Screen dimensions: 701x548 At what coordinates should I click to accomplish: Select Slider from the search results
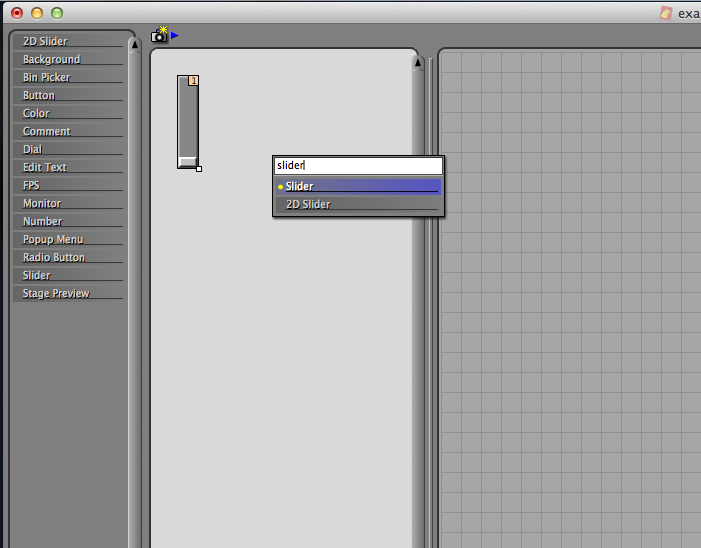(x=357, y=186)
